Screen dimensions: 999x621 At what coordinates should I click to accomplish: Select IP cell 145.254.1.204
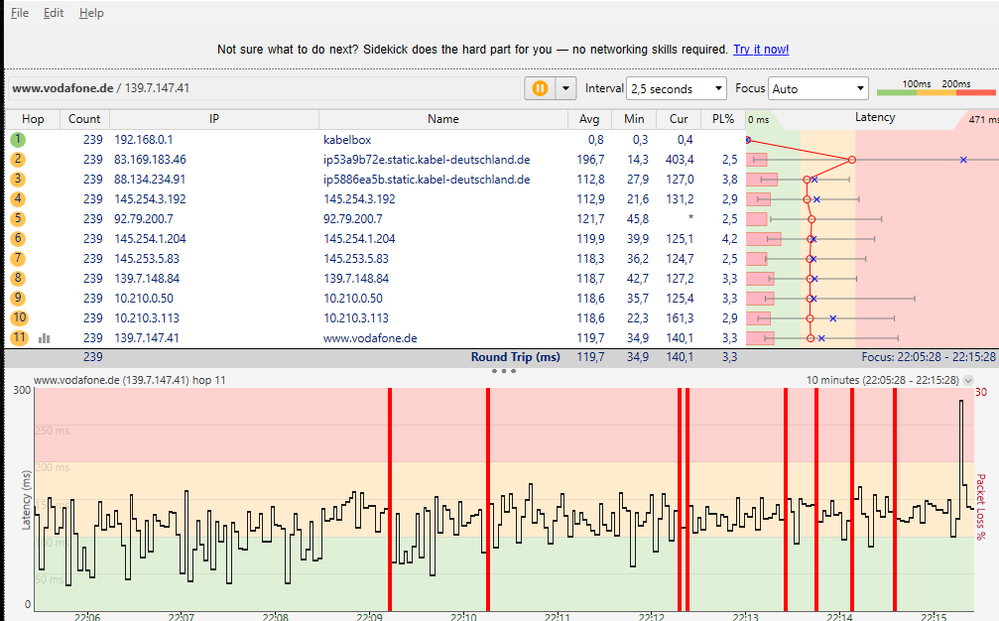pos(150,238)
